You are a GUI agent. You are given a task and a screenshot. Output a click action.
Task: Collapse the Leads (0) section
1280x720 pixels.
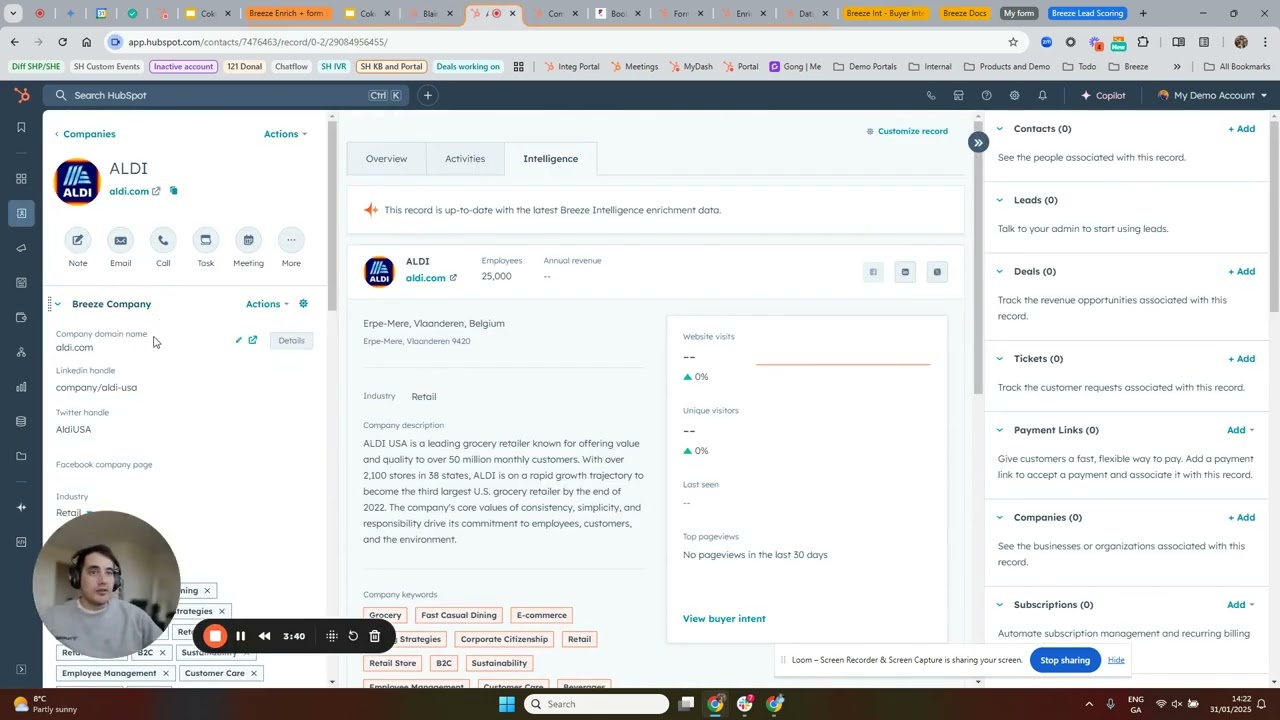(x=999, y=200)
